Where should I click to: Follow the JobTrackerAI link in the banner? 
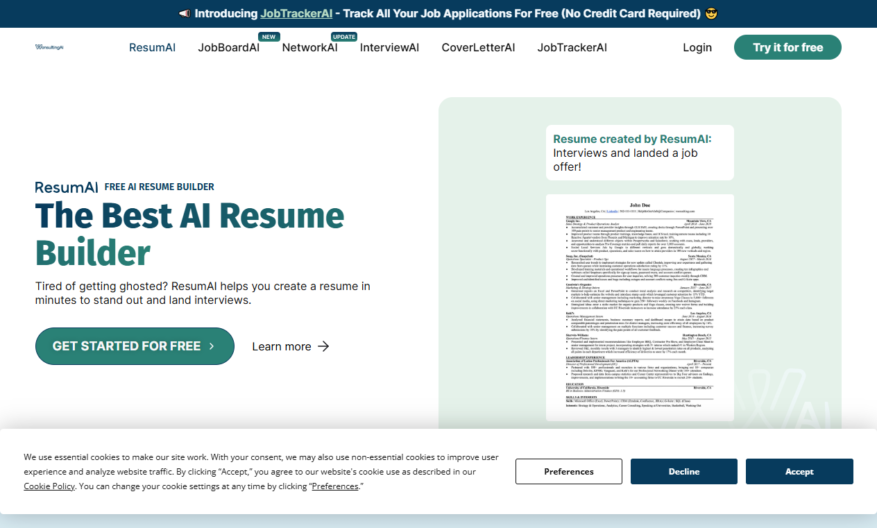[x=296, y=13]
